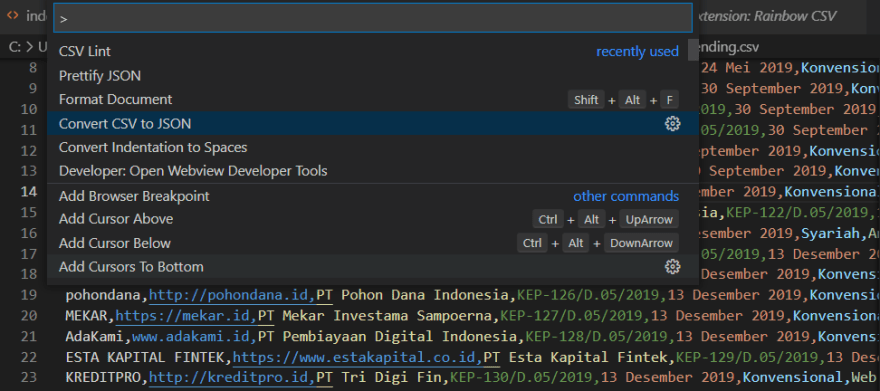Click 'PT Mekar Investama Sampoerna' text
Viewport: 880px width, 391px height.
[x=375, y=316]
